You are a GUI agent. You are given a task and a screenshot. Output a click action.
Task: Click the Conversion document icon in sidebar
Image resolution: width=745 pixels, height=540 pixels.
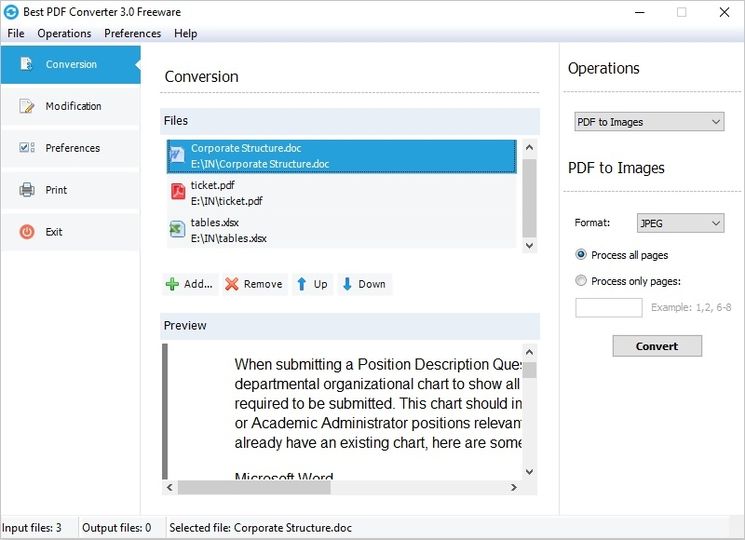(x=26, y=64)
